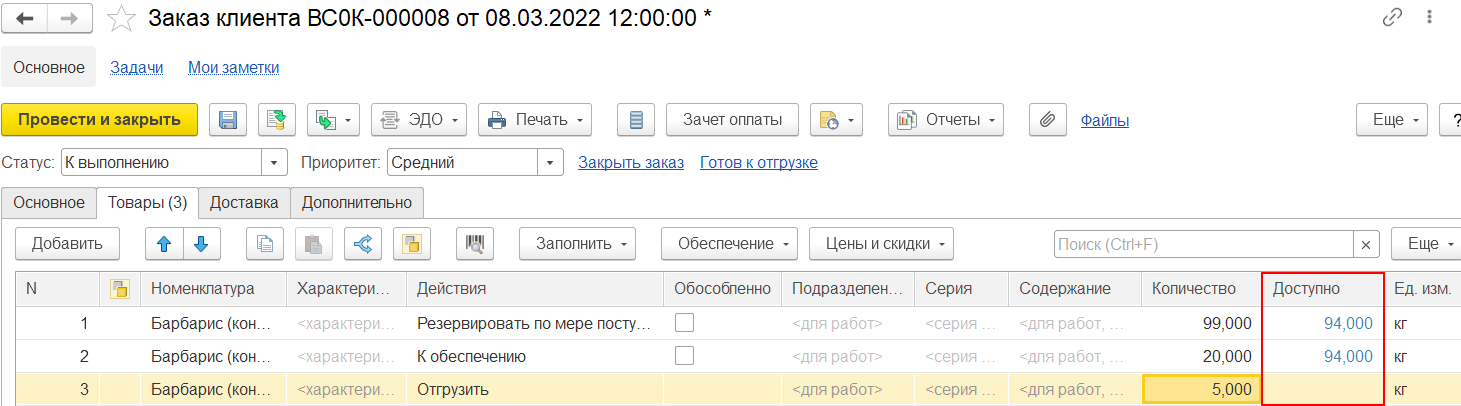The width and height of the screenshot is (1461, 406).
Task: Open document structure list icon
Action: coord(636,120)
